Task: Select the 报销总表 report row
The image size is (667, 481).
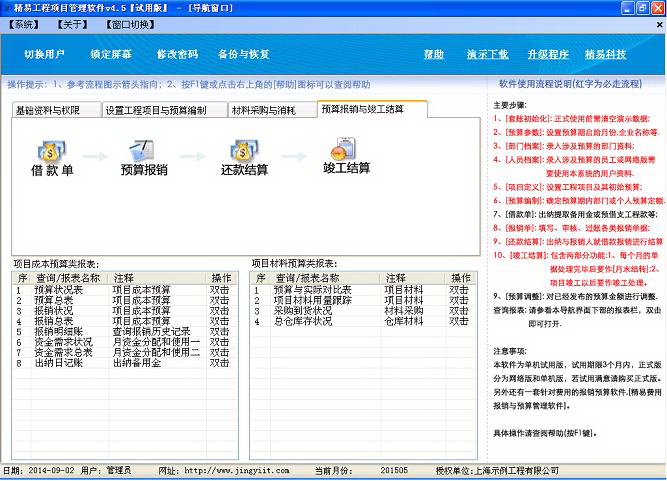Action: pos(125,321)
